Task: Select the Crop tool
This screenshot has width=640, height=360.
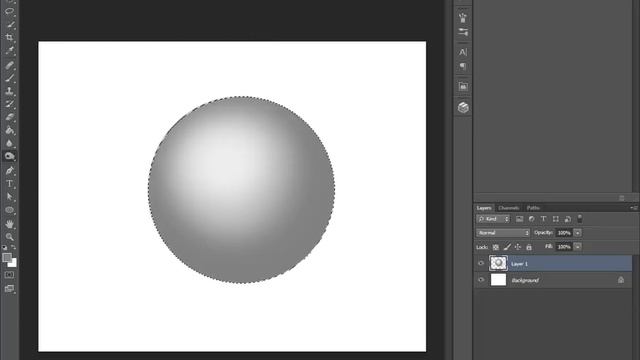Action: [x=9, y=38]
